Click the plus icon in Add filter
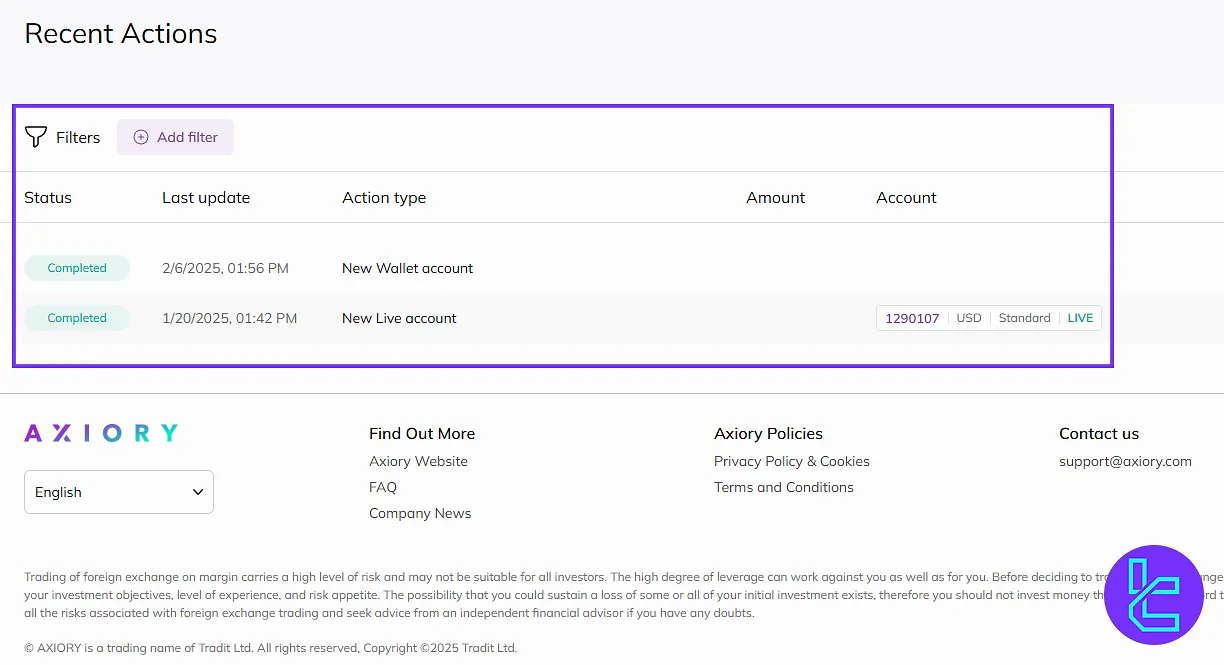 pyautogui.click(x=141, y=137)
